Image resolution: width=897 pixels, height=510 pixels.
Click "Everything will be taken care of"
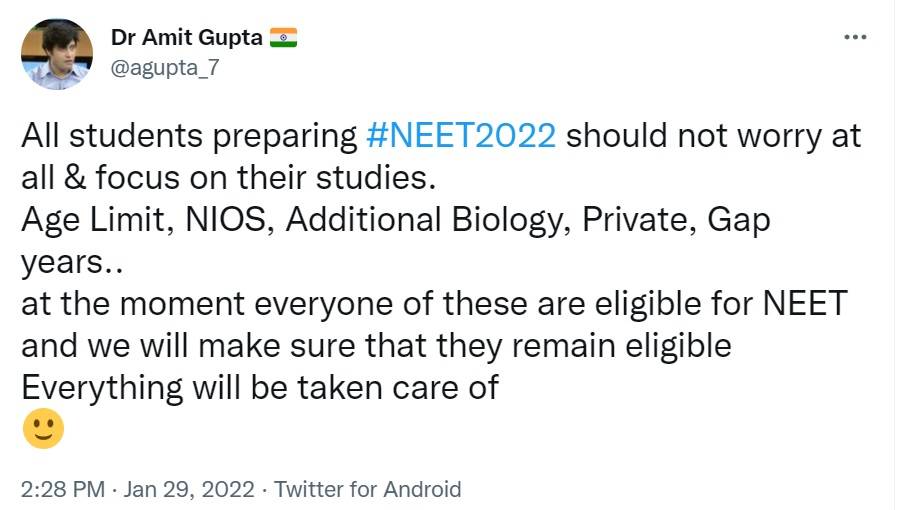pyautogui.click(x=259, y=387)
